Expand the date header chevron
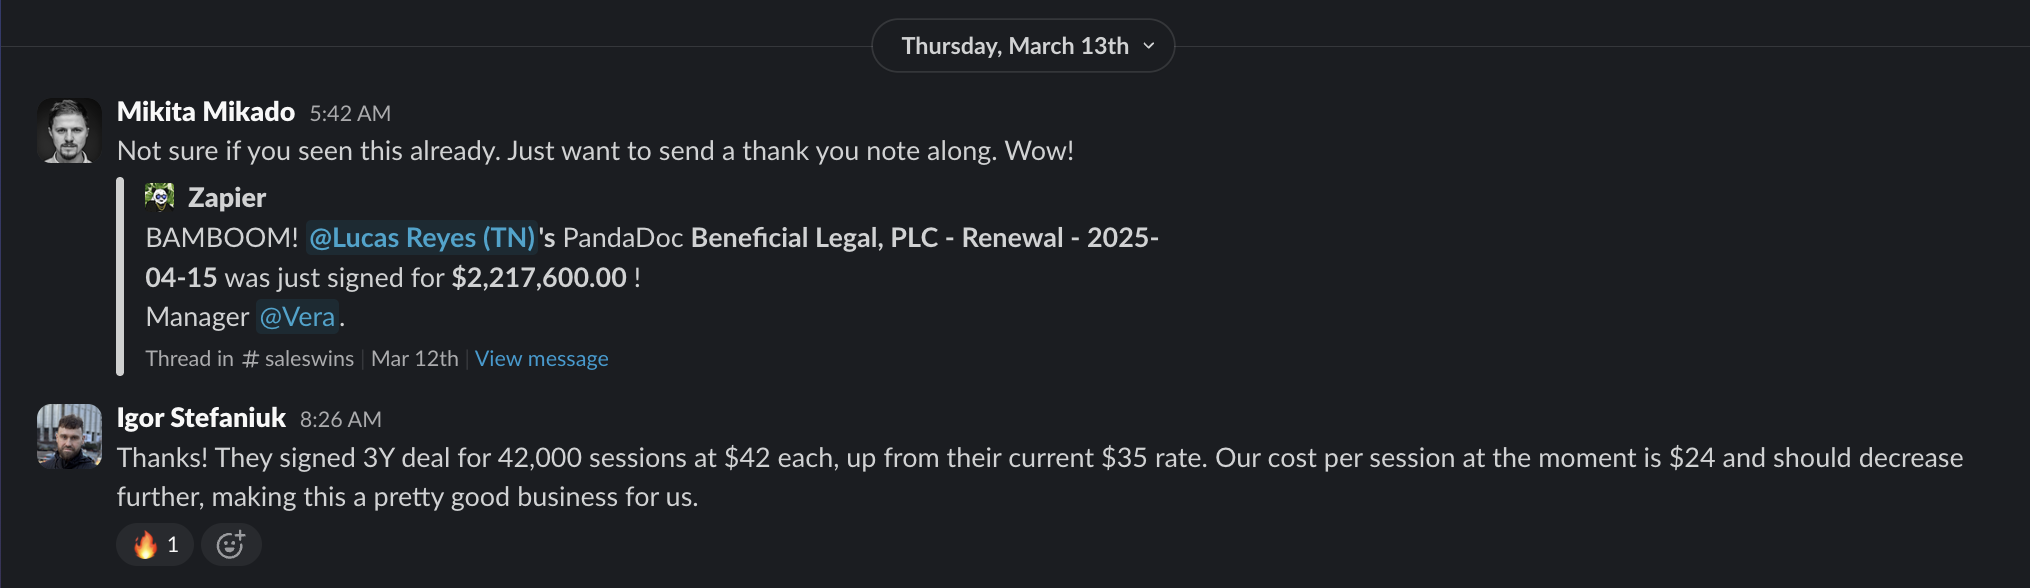2030x588 pixels. pyautogui.click(x=1149, y=46)
